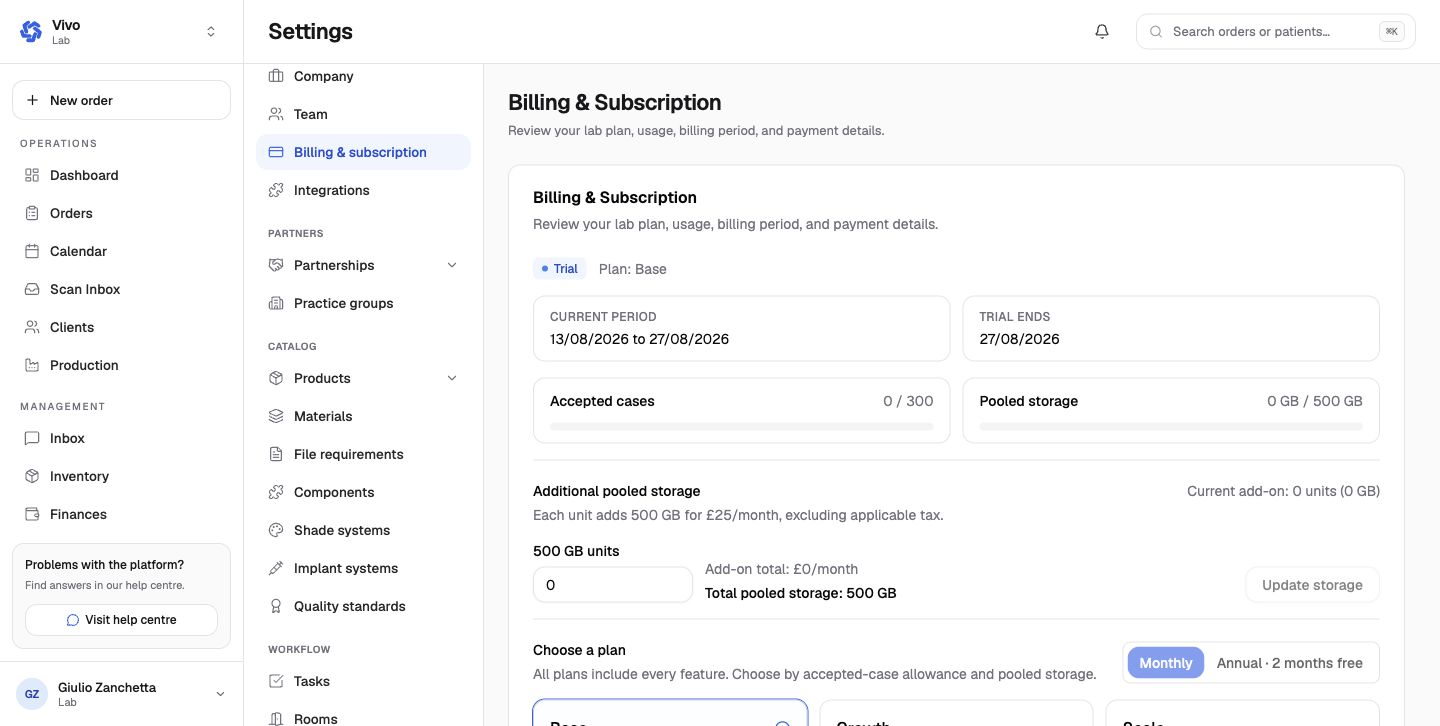Select Billing & subscription in settings
1440x726 pixels.
point(363,152)
